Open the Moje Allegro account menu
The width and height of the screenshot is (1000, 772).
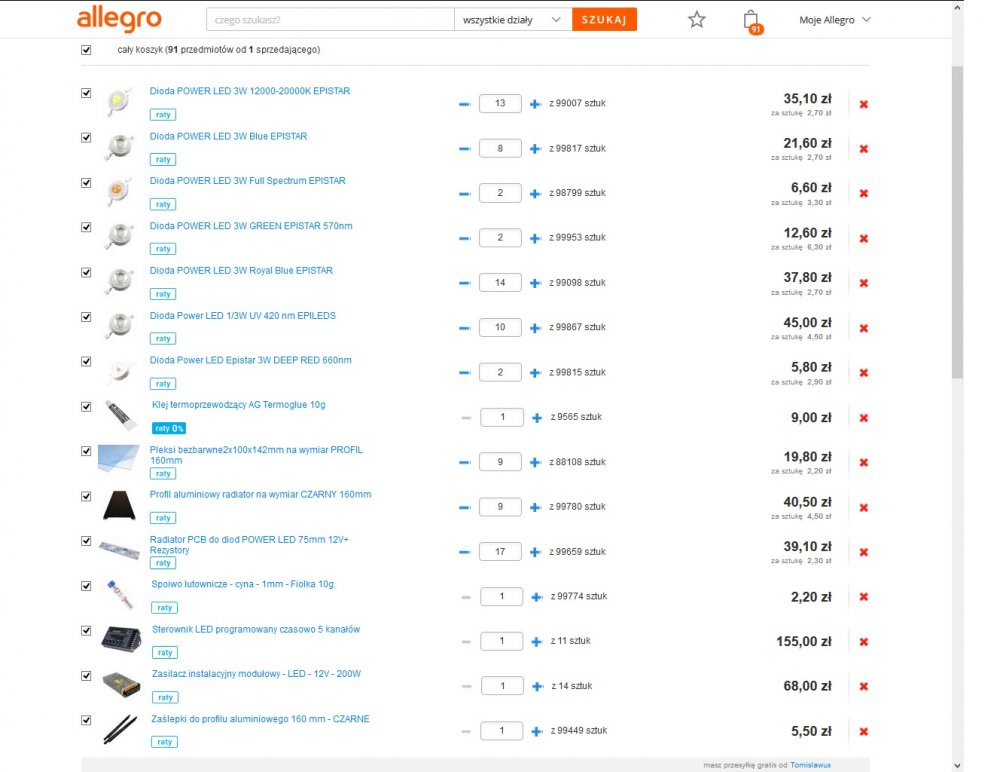(x=834, y=20)
